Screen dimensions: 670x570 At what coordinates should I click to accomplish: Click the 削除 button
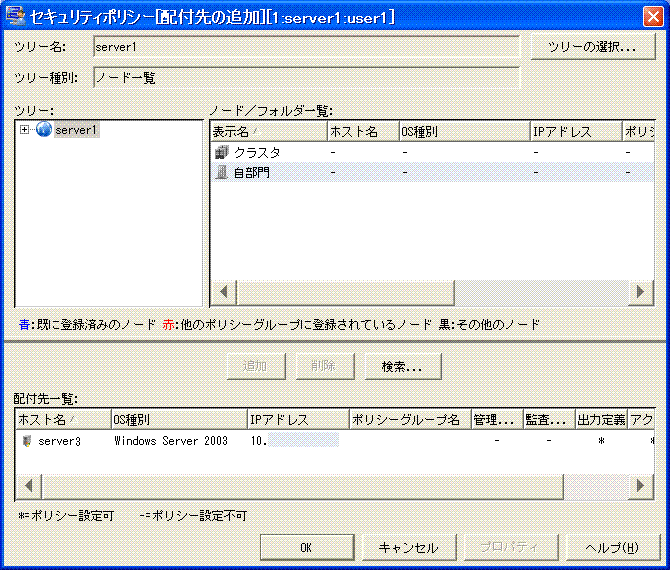325,366
